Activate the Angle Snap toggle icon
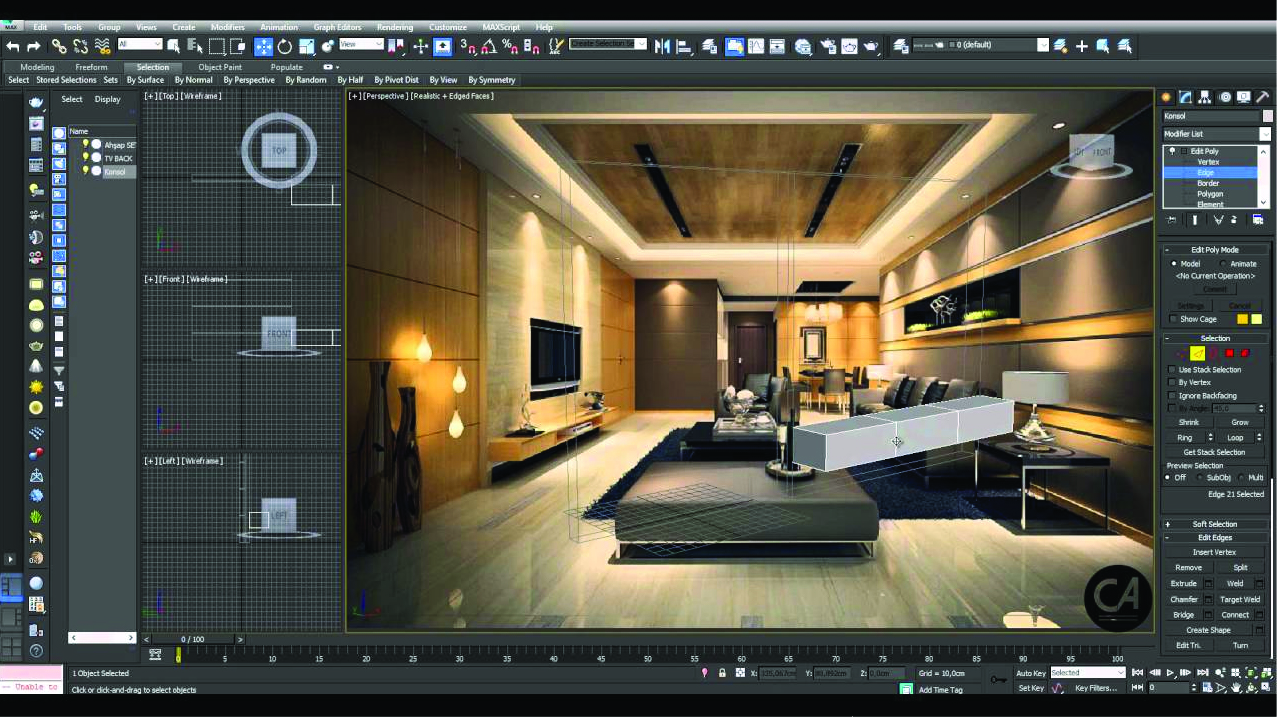 coord(488,45)
